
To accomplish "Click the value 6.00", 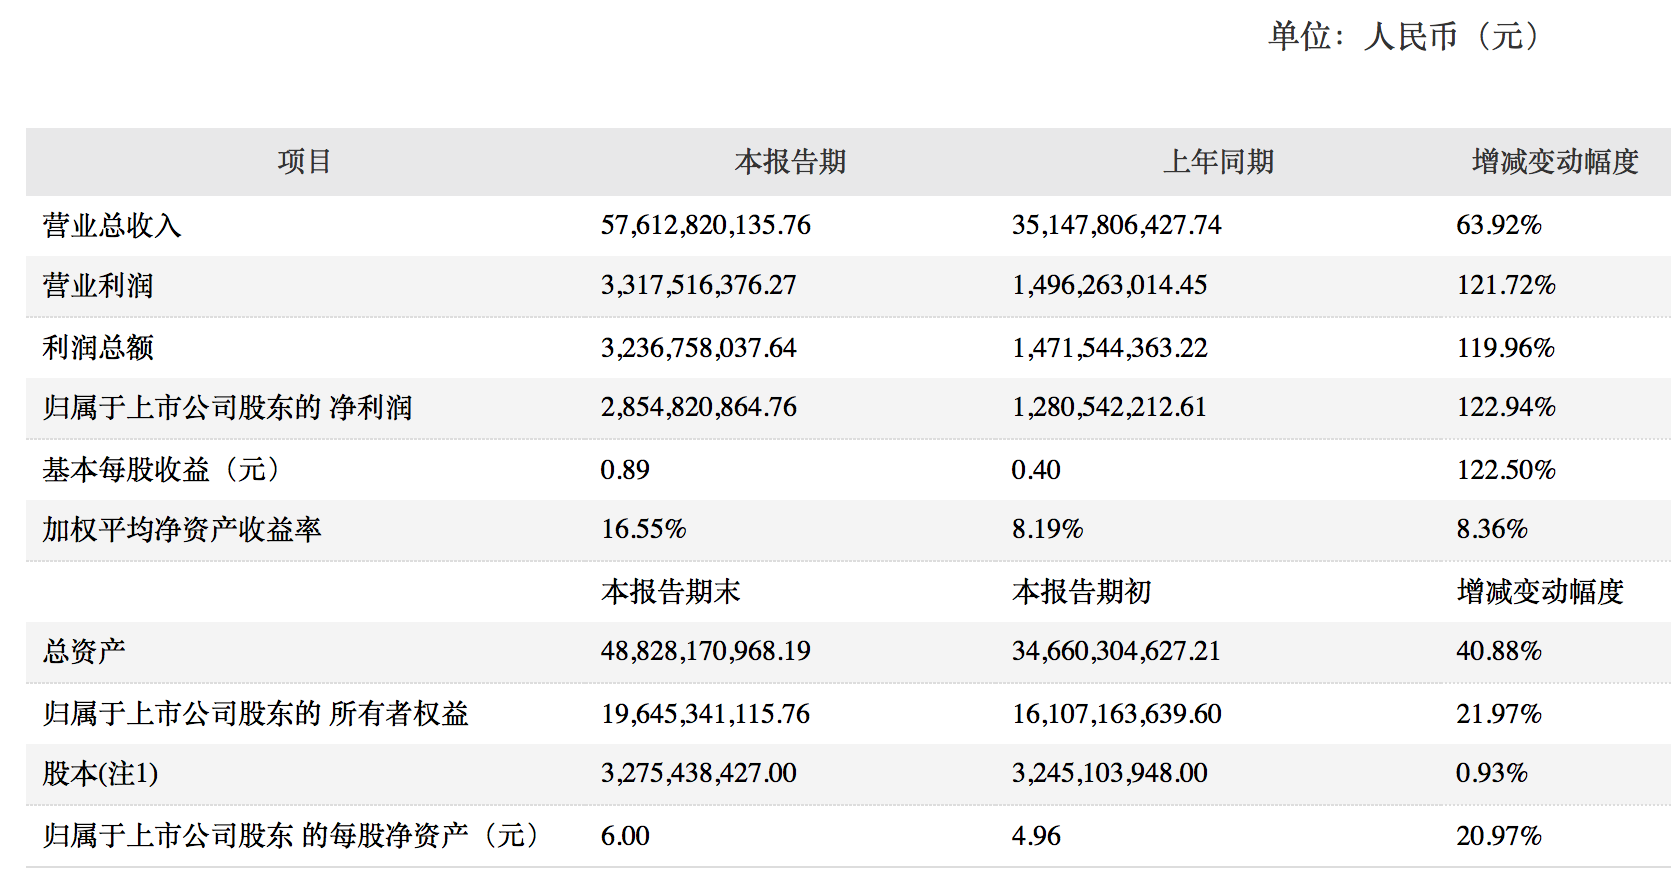I will (625, 836).
